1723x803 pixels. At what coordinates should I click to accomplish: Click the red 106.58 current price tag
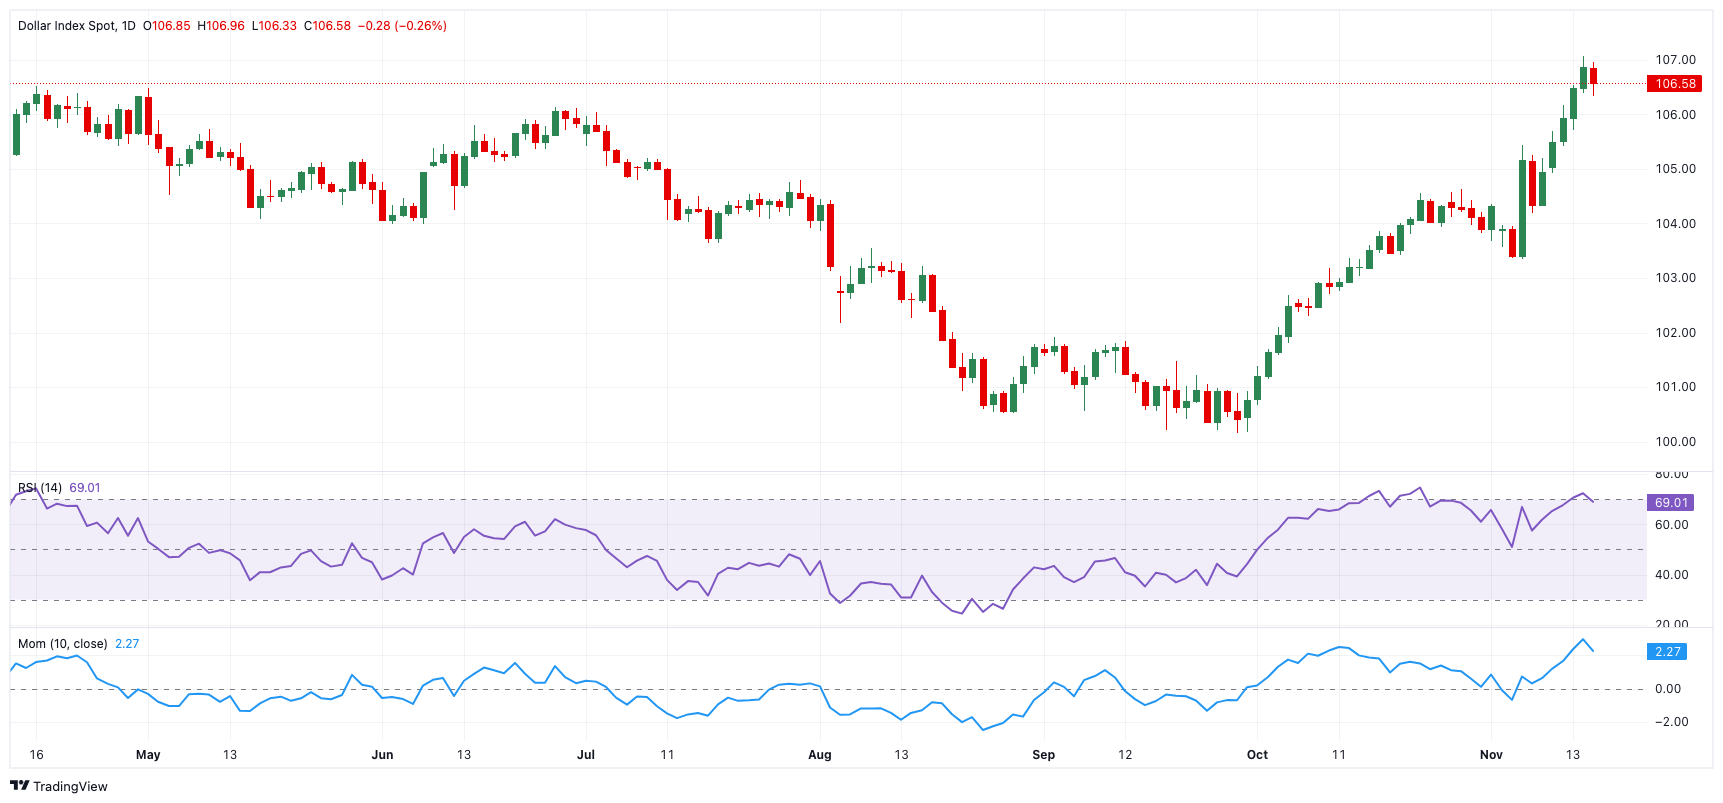pyautogui.click(x=1674, y=84)
